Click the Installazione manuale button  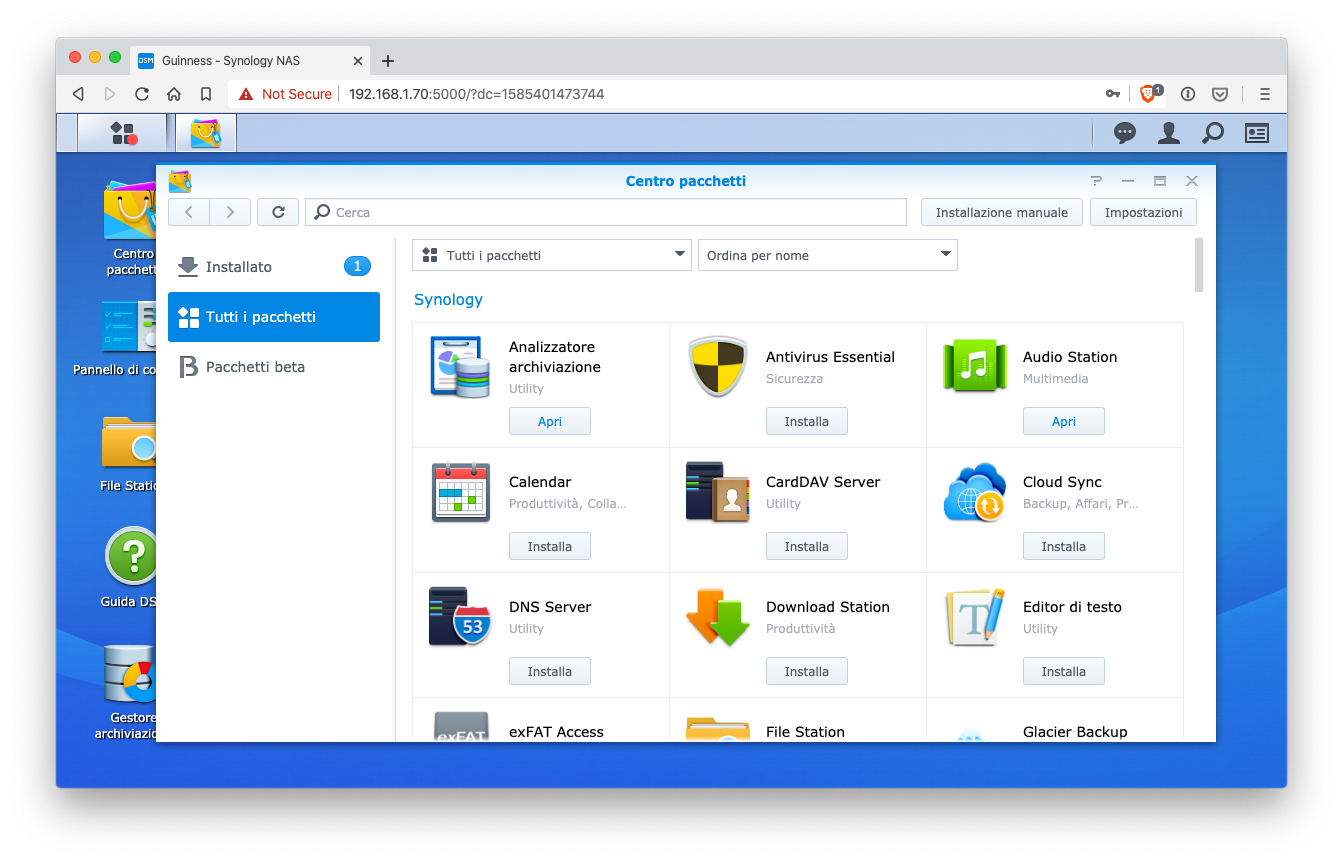(1002, 212)
